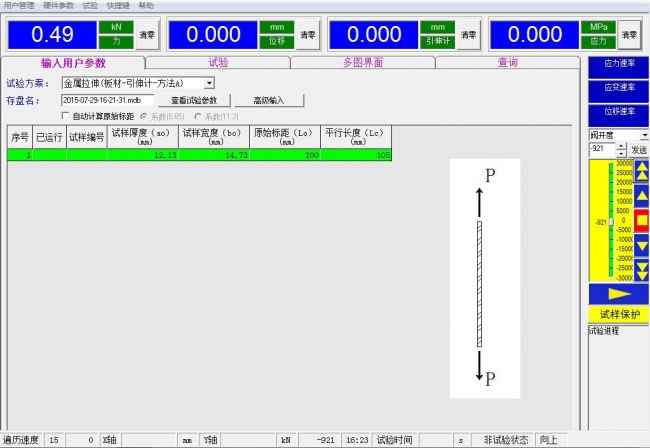Click the yellow play arrow start button
Viewport: 650px width, 448px height.
618,294
